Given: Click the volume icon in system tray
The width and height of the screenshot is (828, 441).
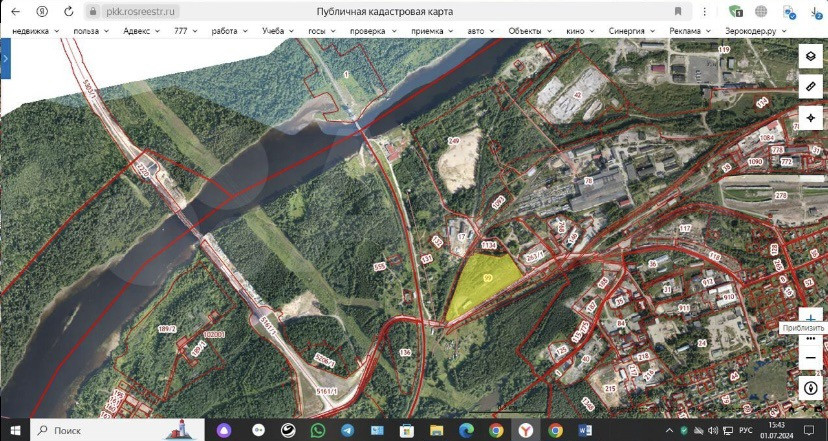Looking at the screenshot, I should [x=712, y=430].
